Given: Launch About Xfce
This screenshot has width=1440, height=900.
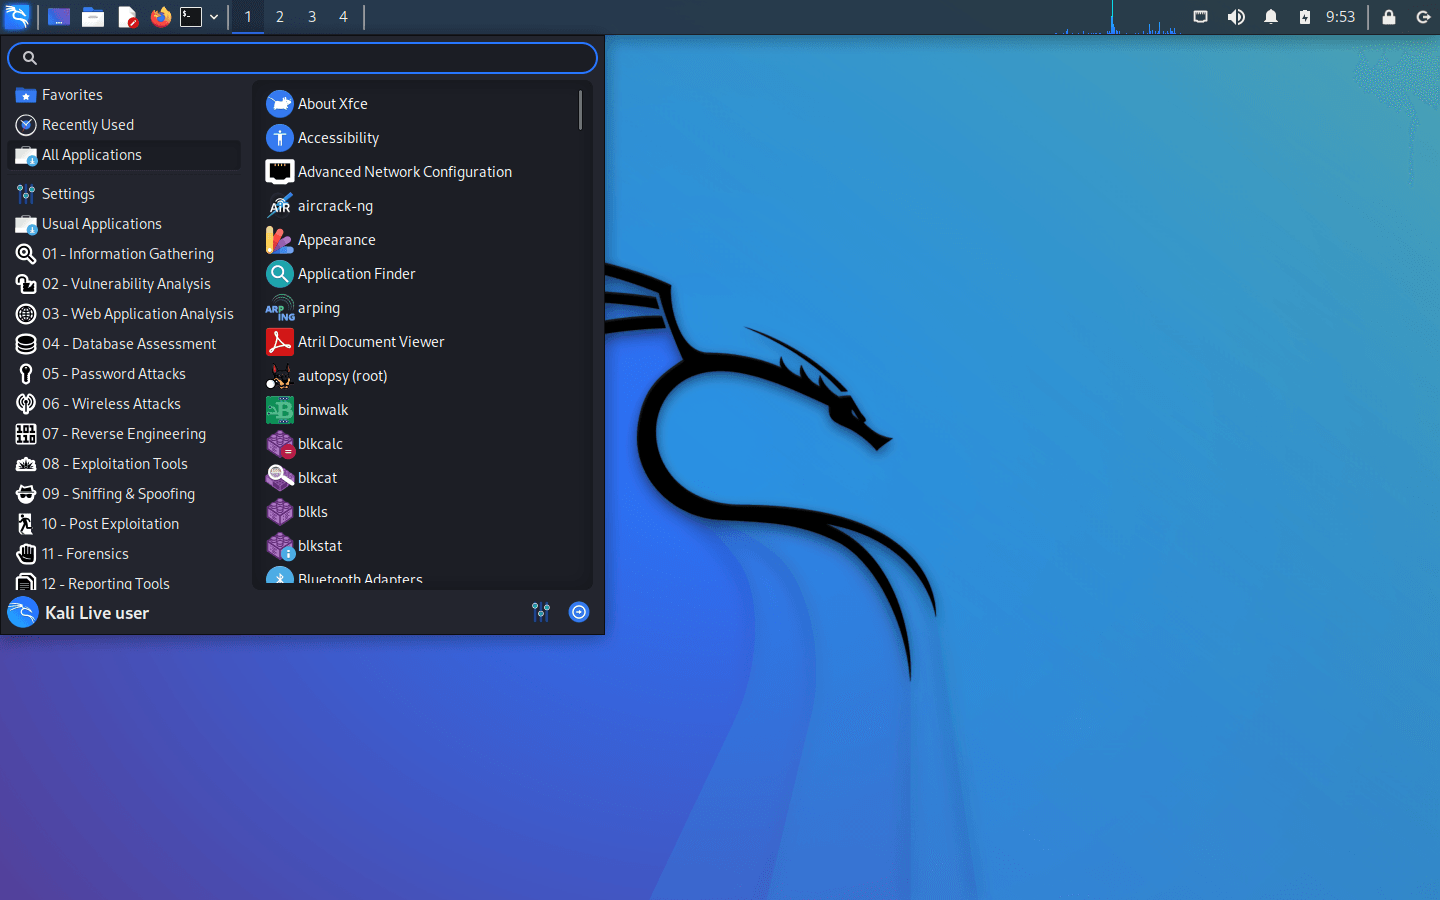Looking at the screenshot, I should [418, 104].
